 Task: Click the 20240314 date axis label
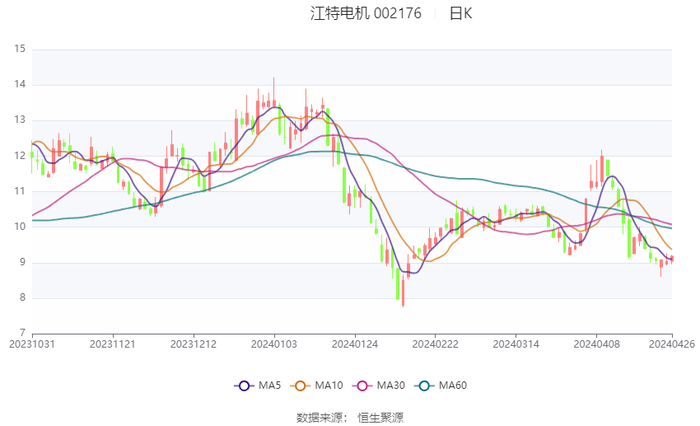click(x=515, y=343)
